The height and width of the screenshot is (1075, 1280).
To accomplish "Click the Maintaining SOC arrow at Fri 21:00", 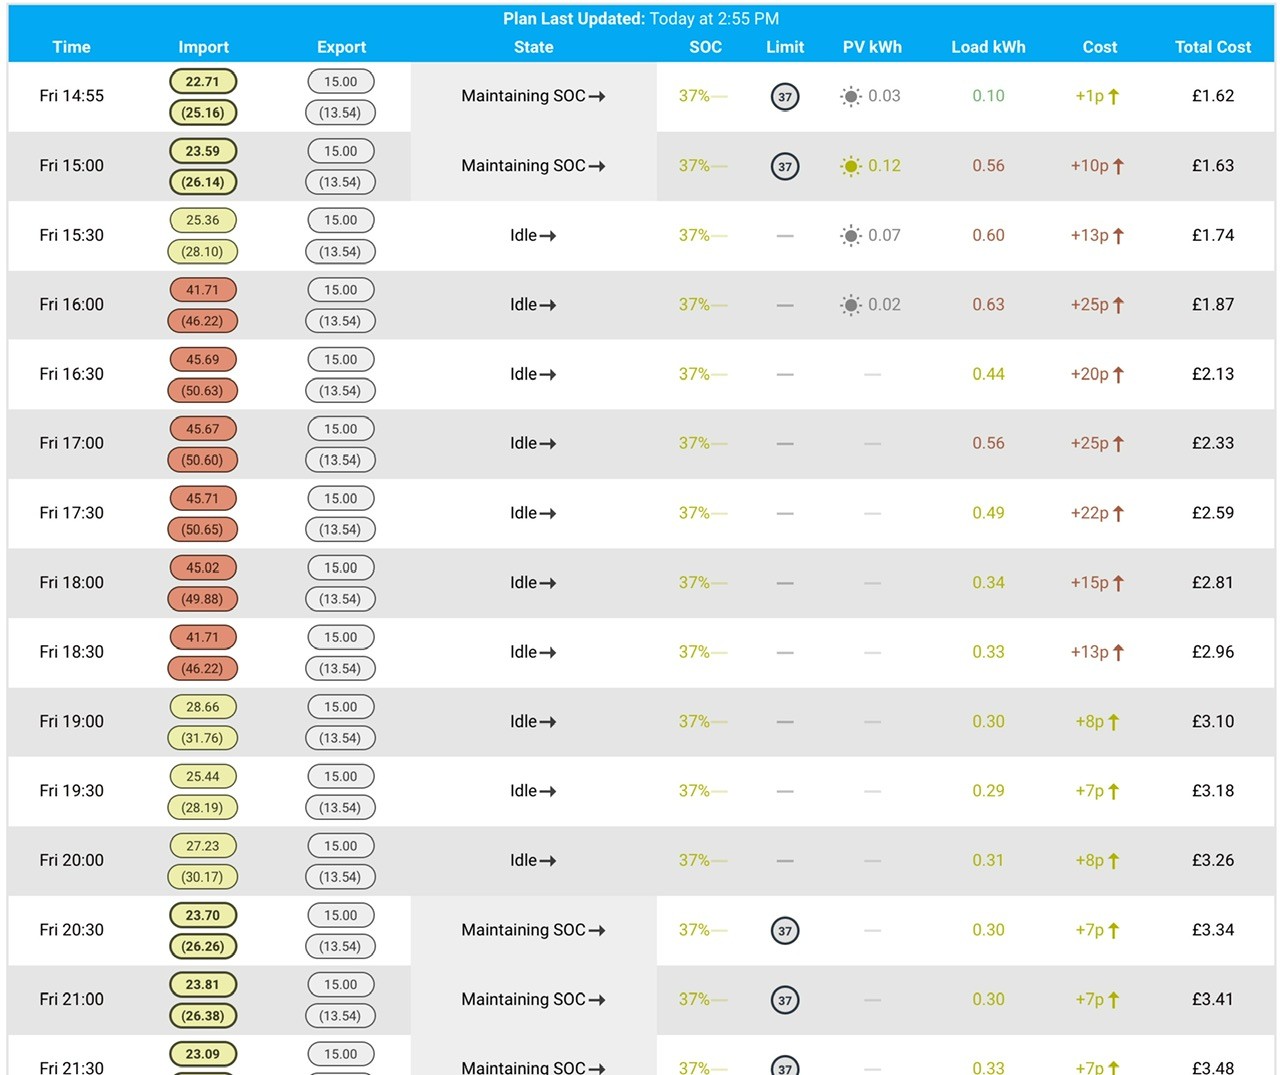I will tap(597, 1000).
